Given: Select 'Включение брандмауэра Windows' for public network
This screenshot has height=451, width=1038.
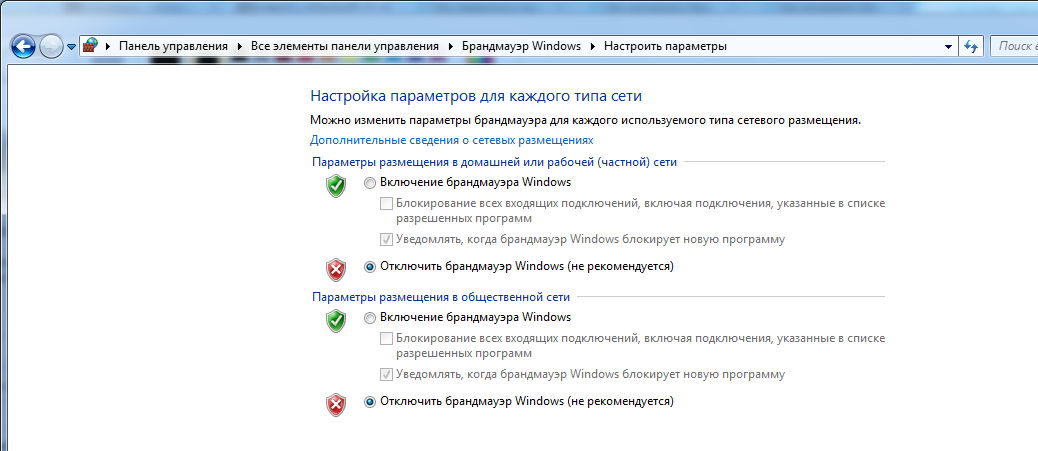Looking at the screenshot, I should [370, 318].
